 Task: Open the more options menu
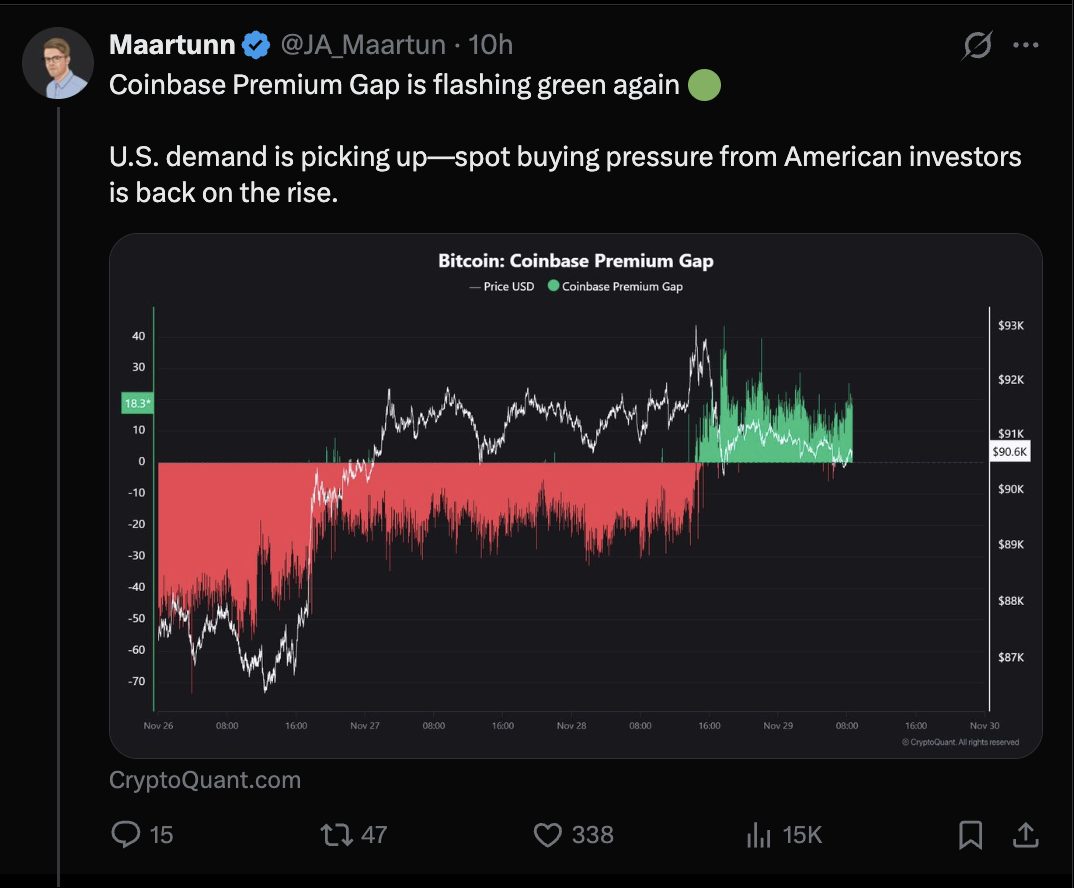pyautogui.click(x=1026, y=43)
